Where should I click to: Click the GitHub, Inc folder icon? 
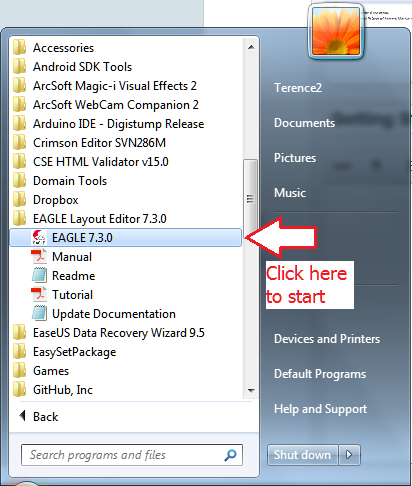20,390
